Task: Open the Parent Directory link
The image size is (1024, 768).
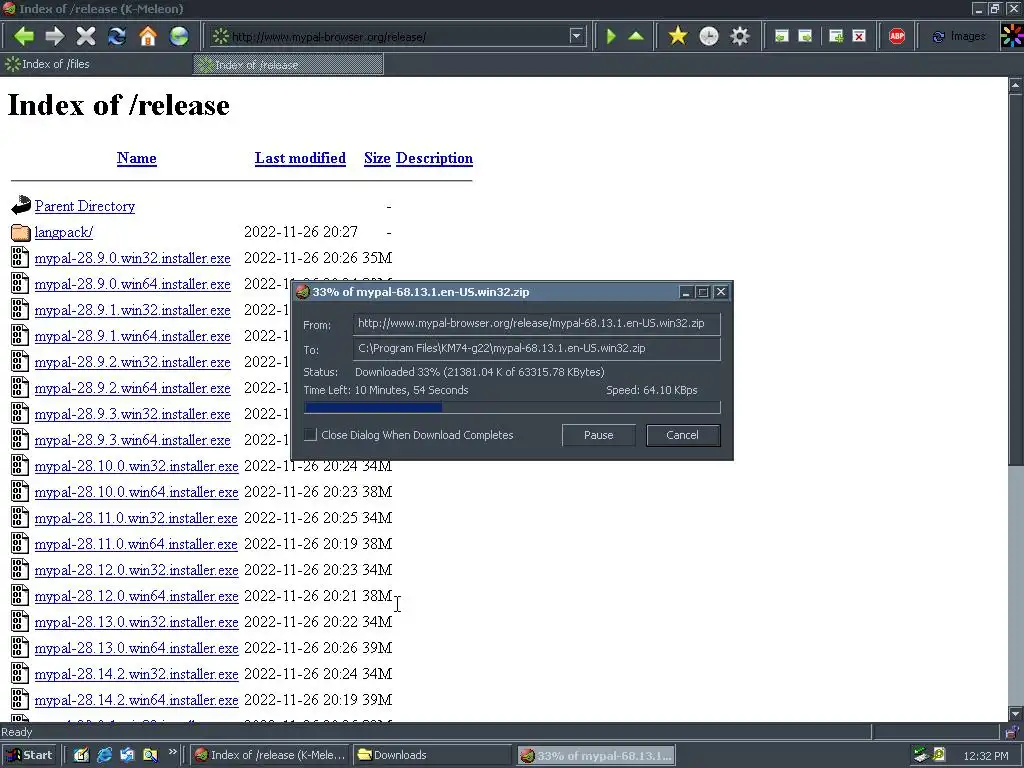Action: (85, 206)
